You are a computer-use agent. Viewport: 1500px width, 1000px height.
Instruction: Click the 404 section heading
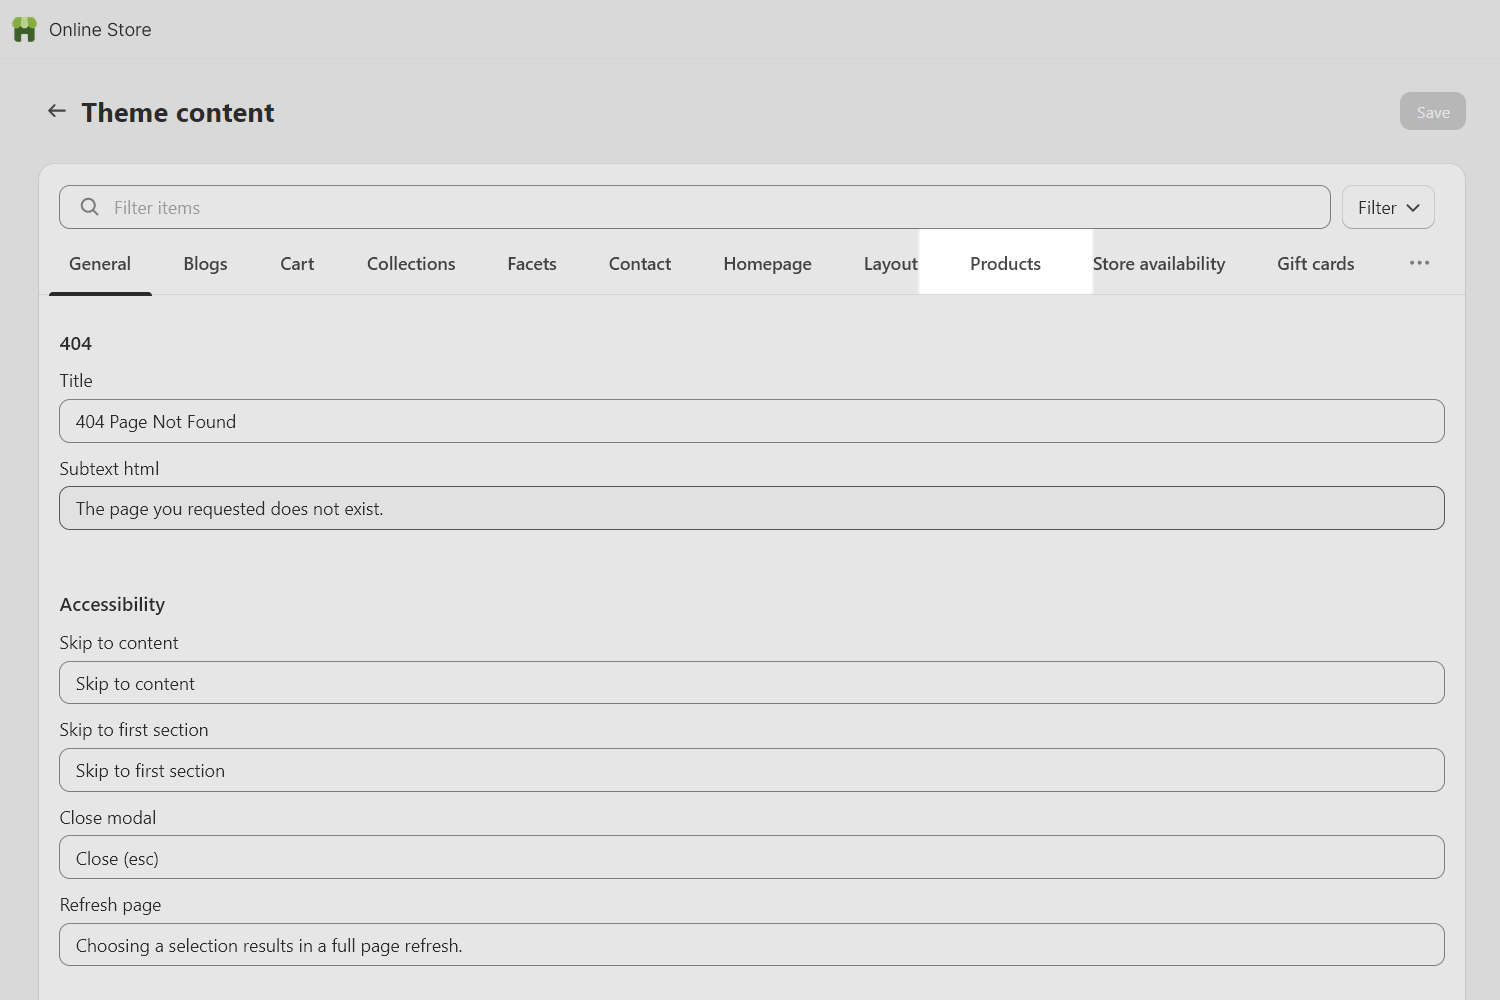click(76, 344)
